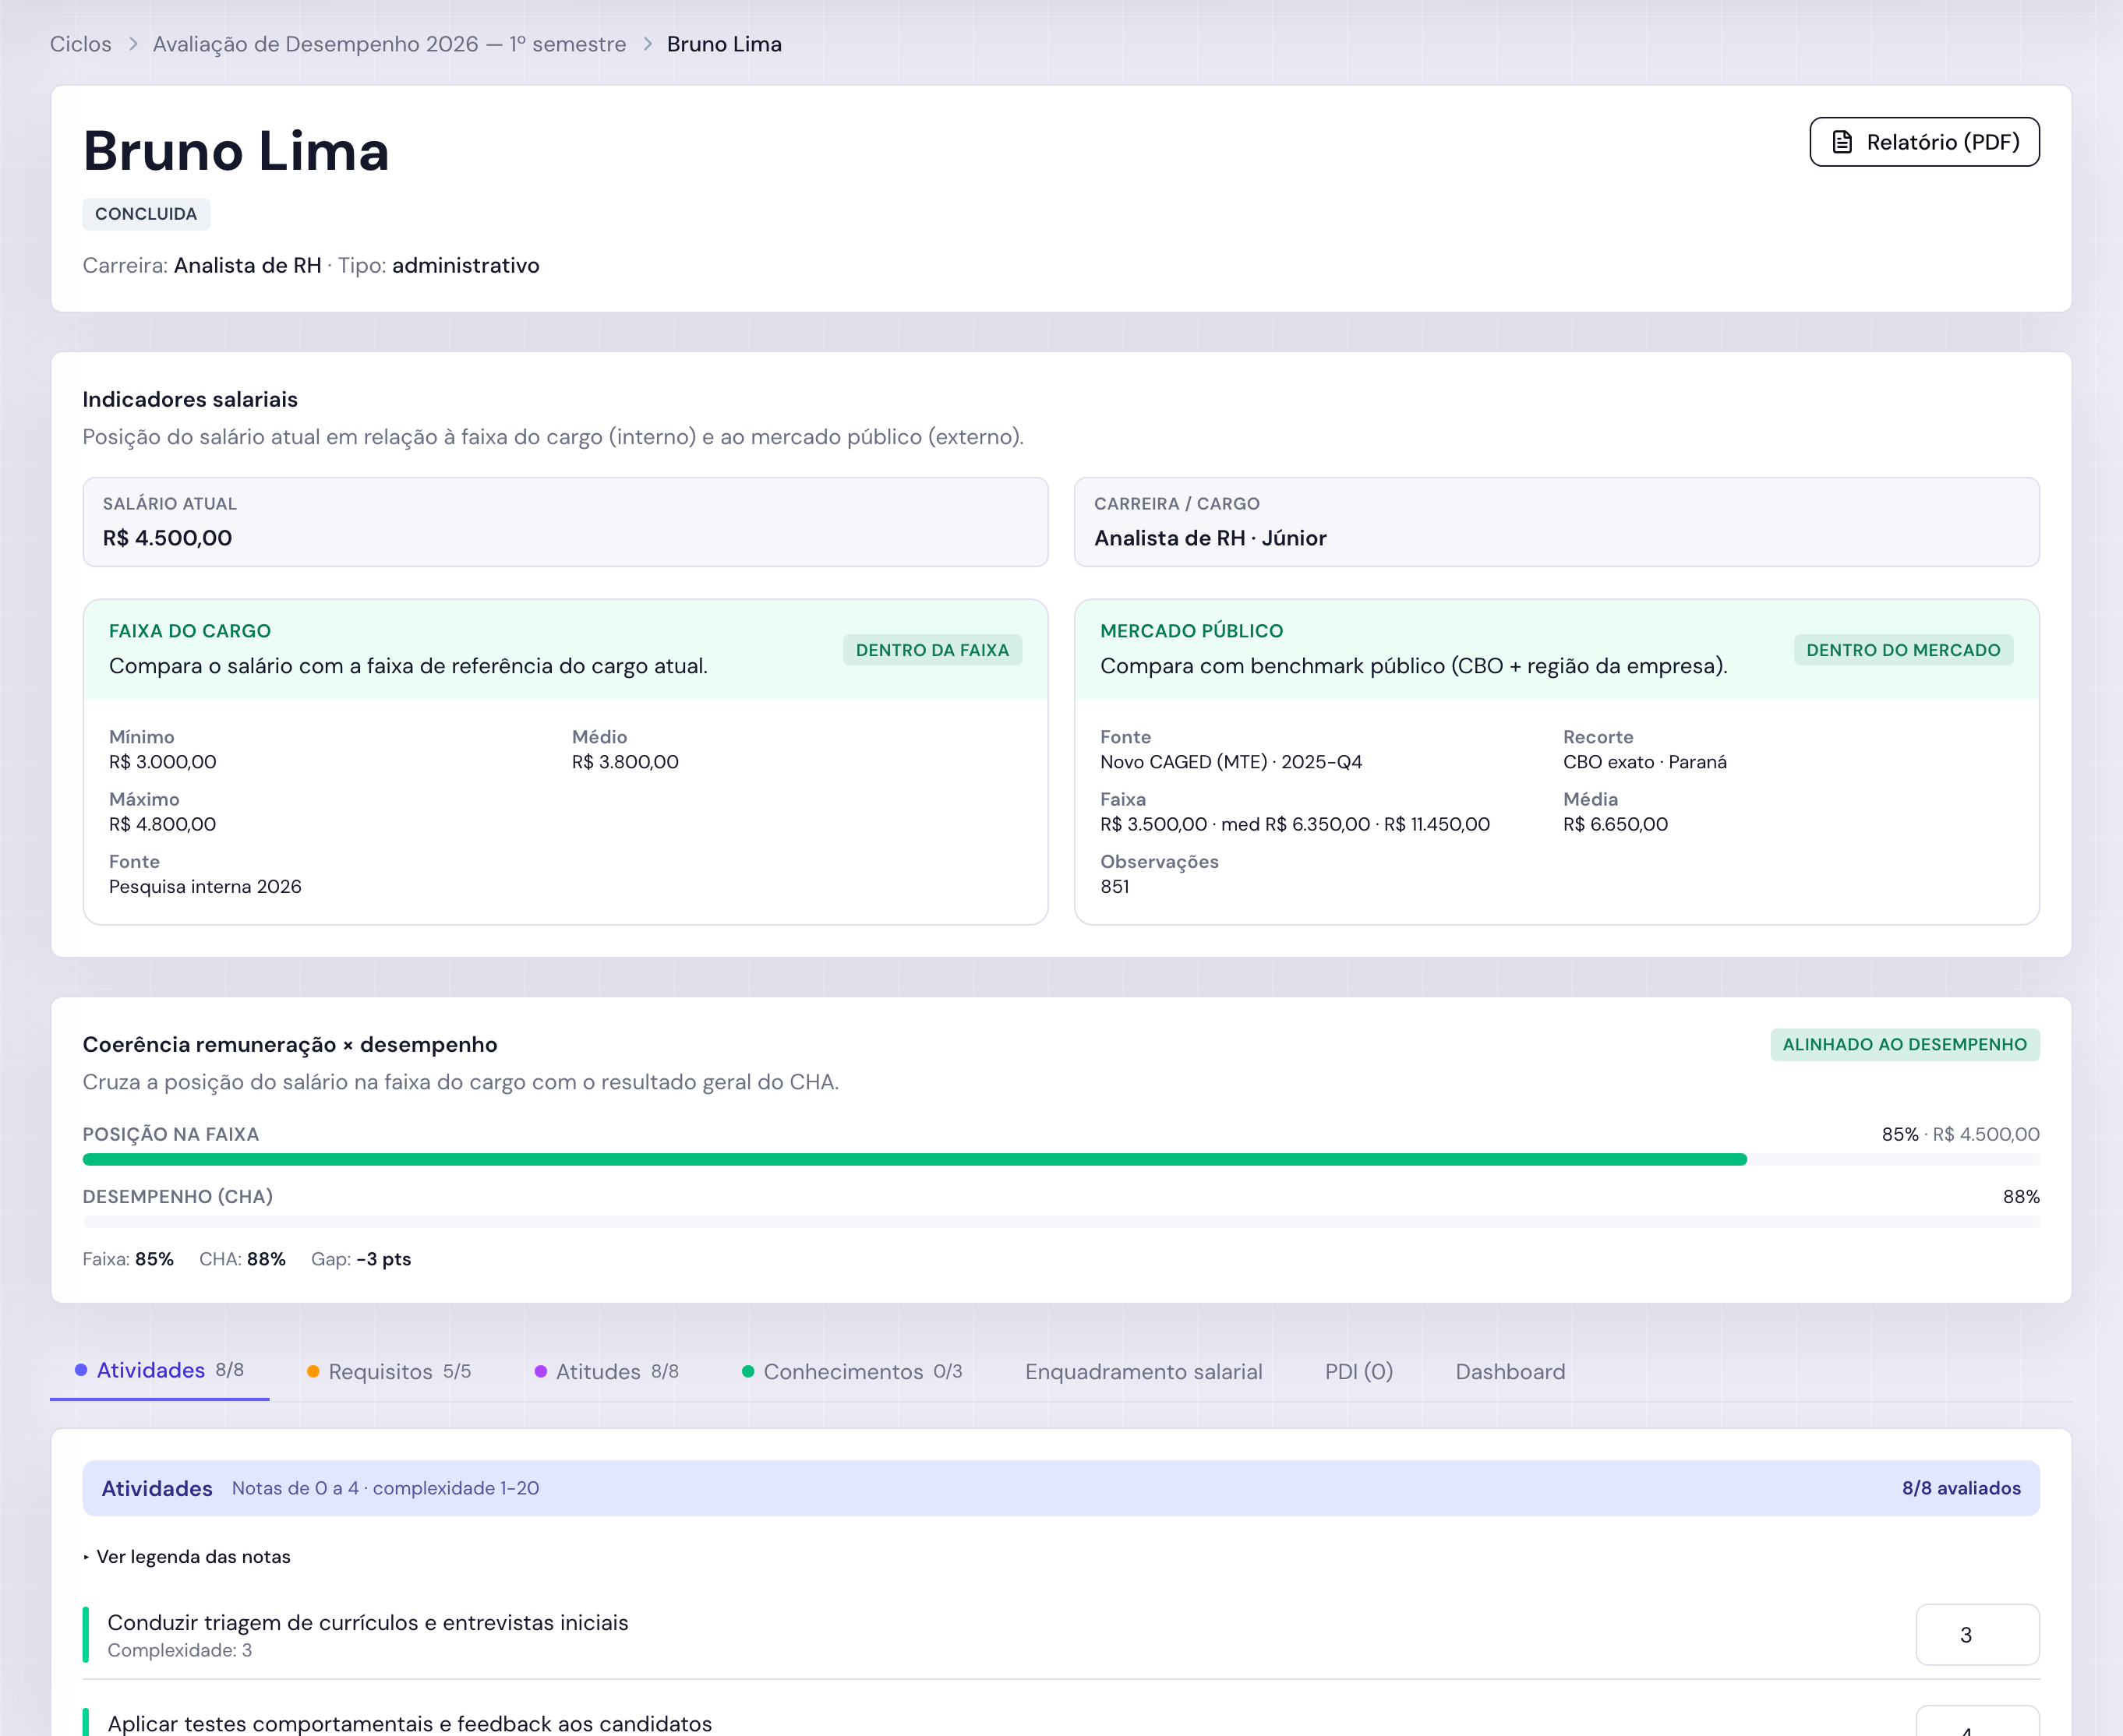Click 'Analista de RH · Júnior' cargo text
Image resolution: width=2123 pixels, height=1736 pixels.
coord(1210,538)
